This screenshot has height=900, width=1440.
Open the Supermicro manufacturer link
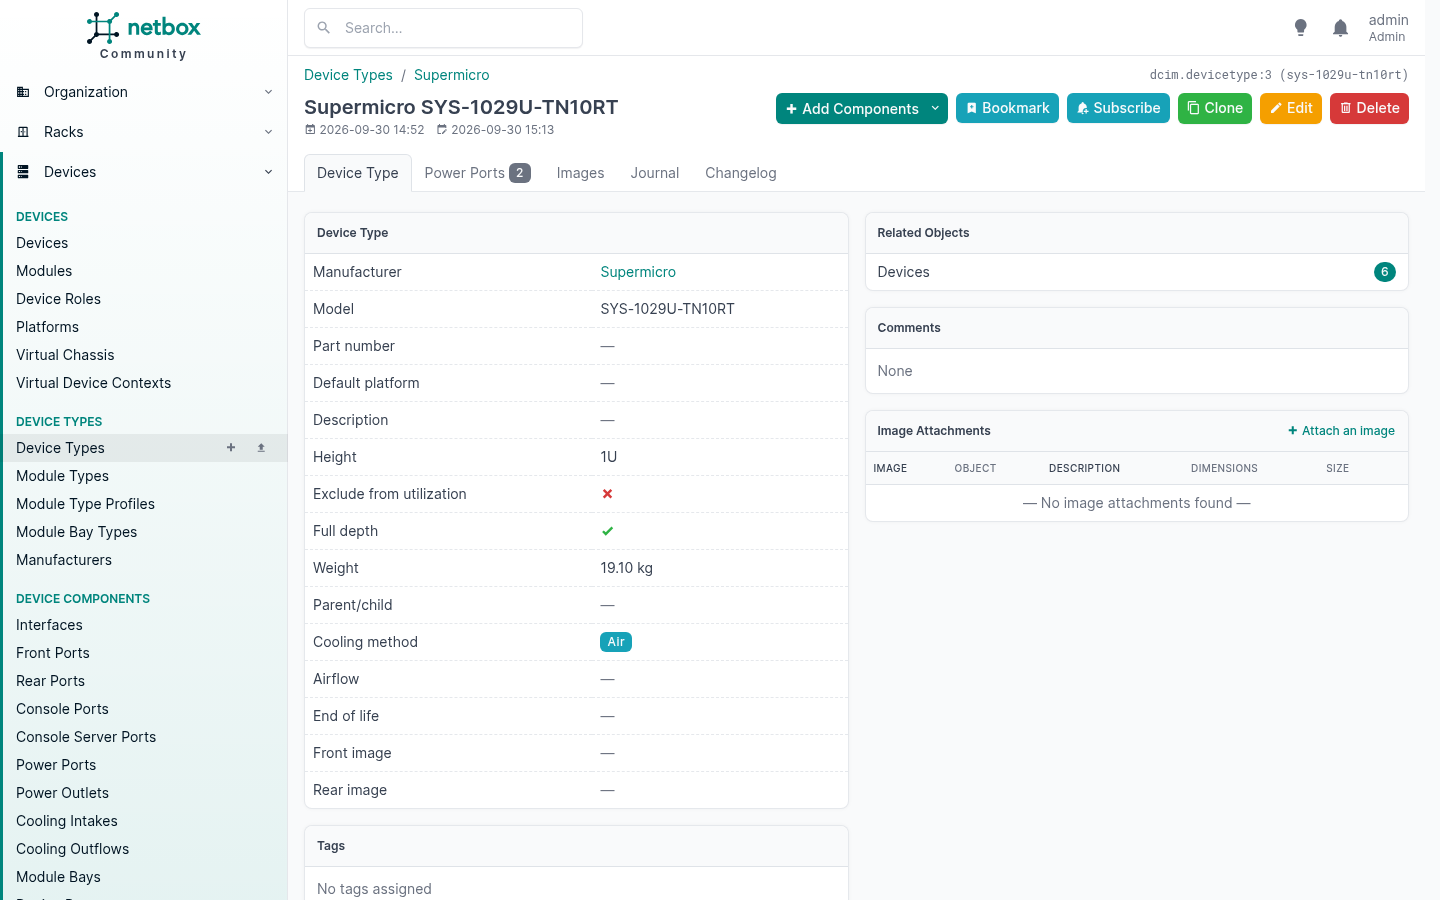[x=638, y=272]
